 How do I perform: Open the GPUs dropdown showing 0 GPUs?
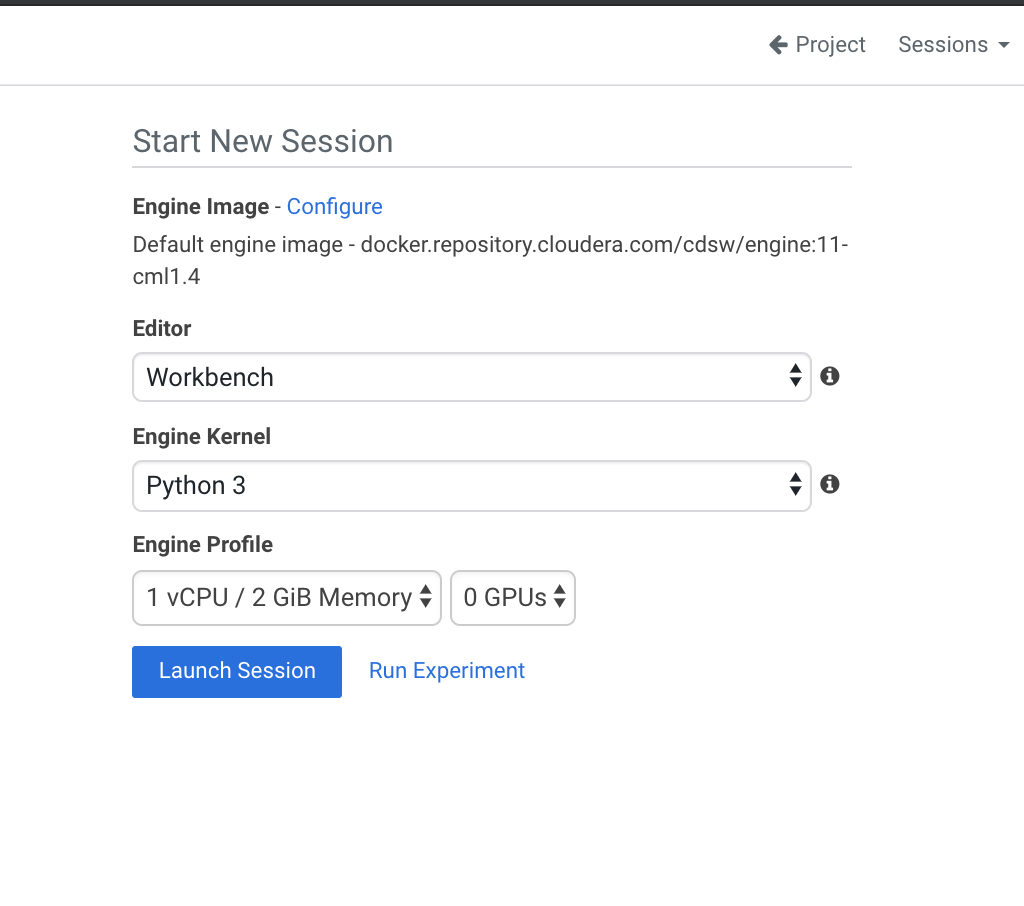tap(505, 597)
